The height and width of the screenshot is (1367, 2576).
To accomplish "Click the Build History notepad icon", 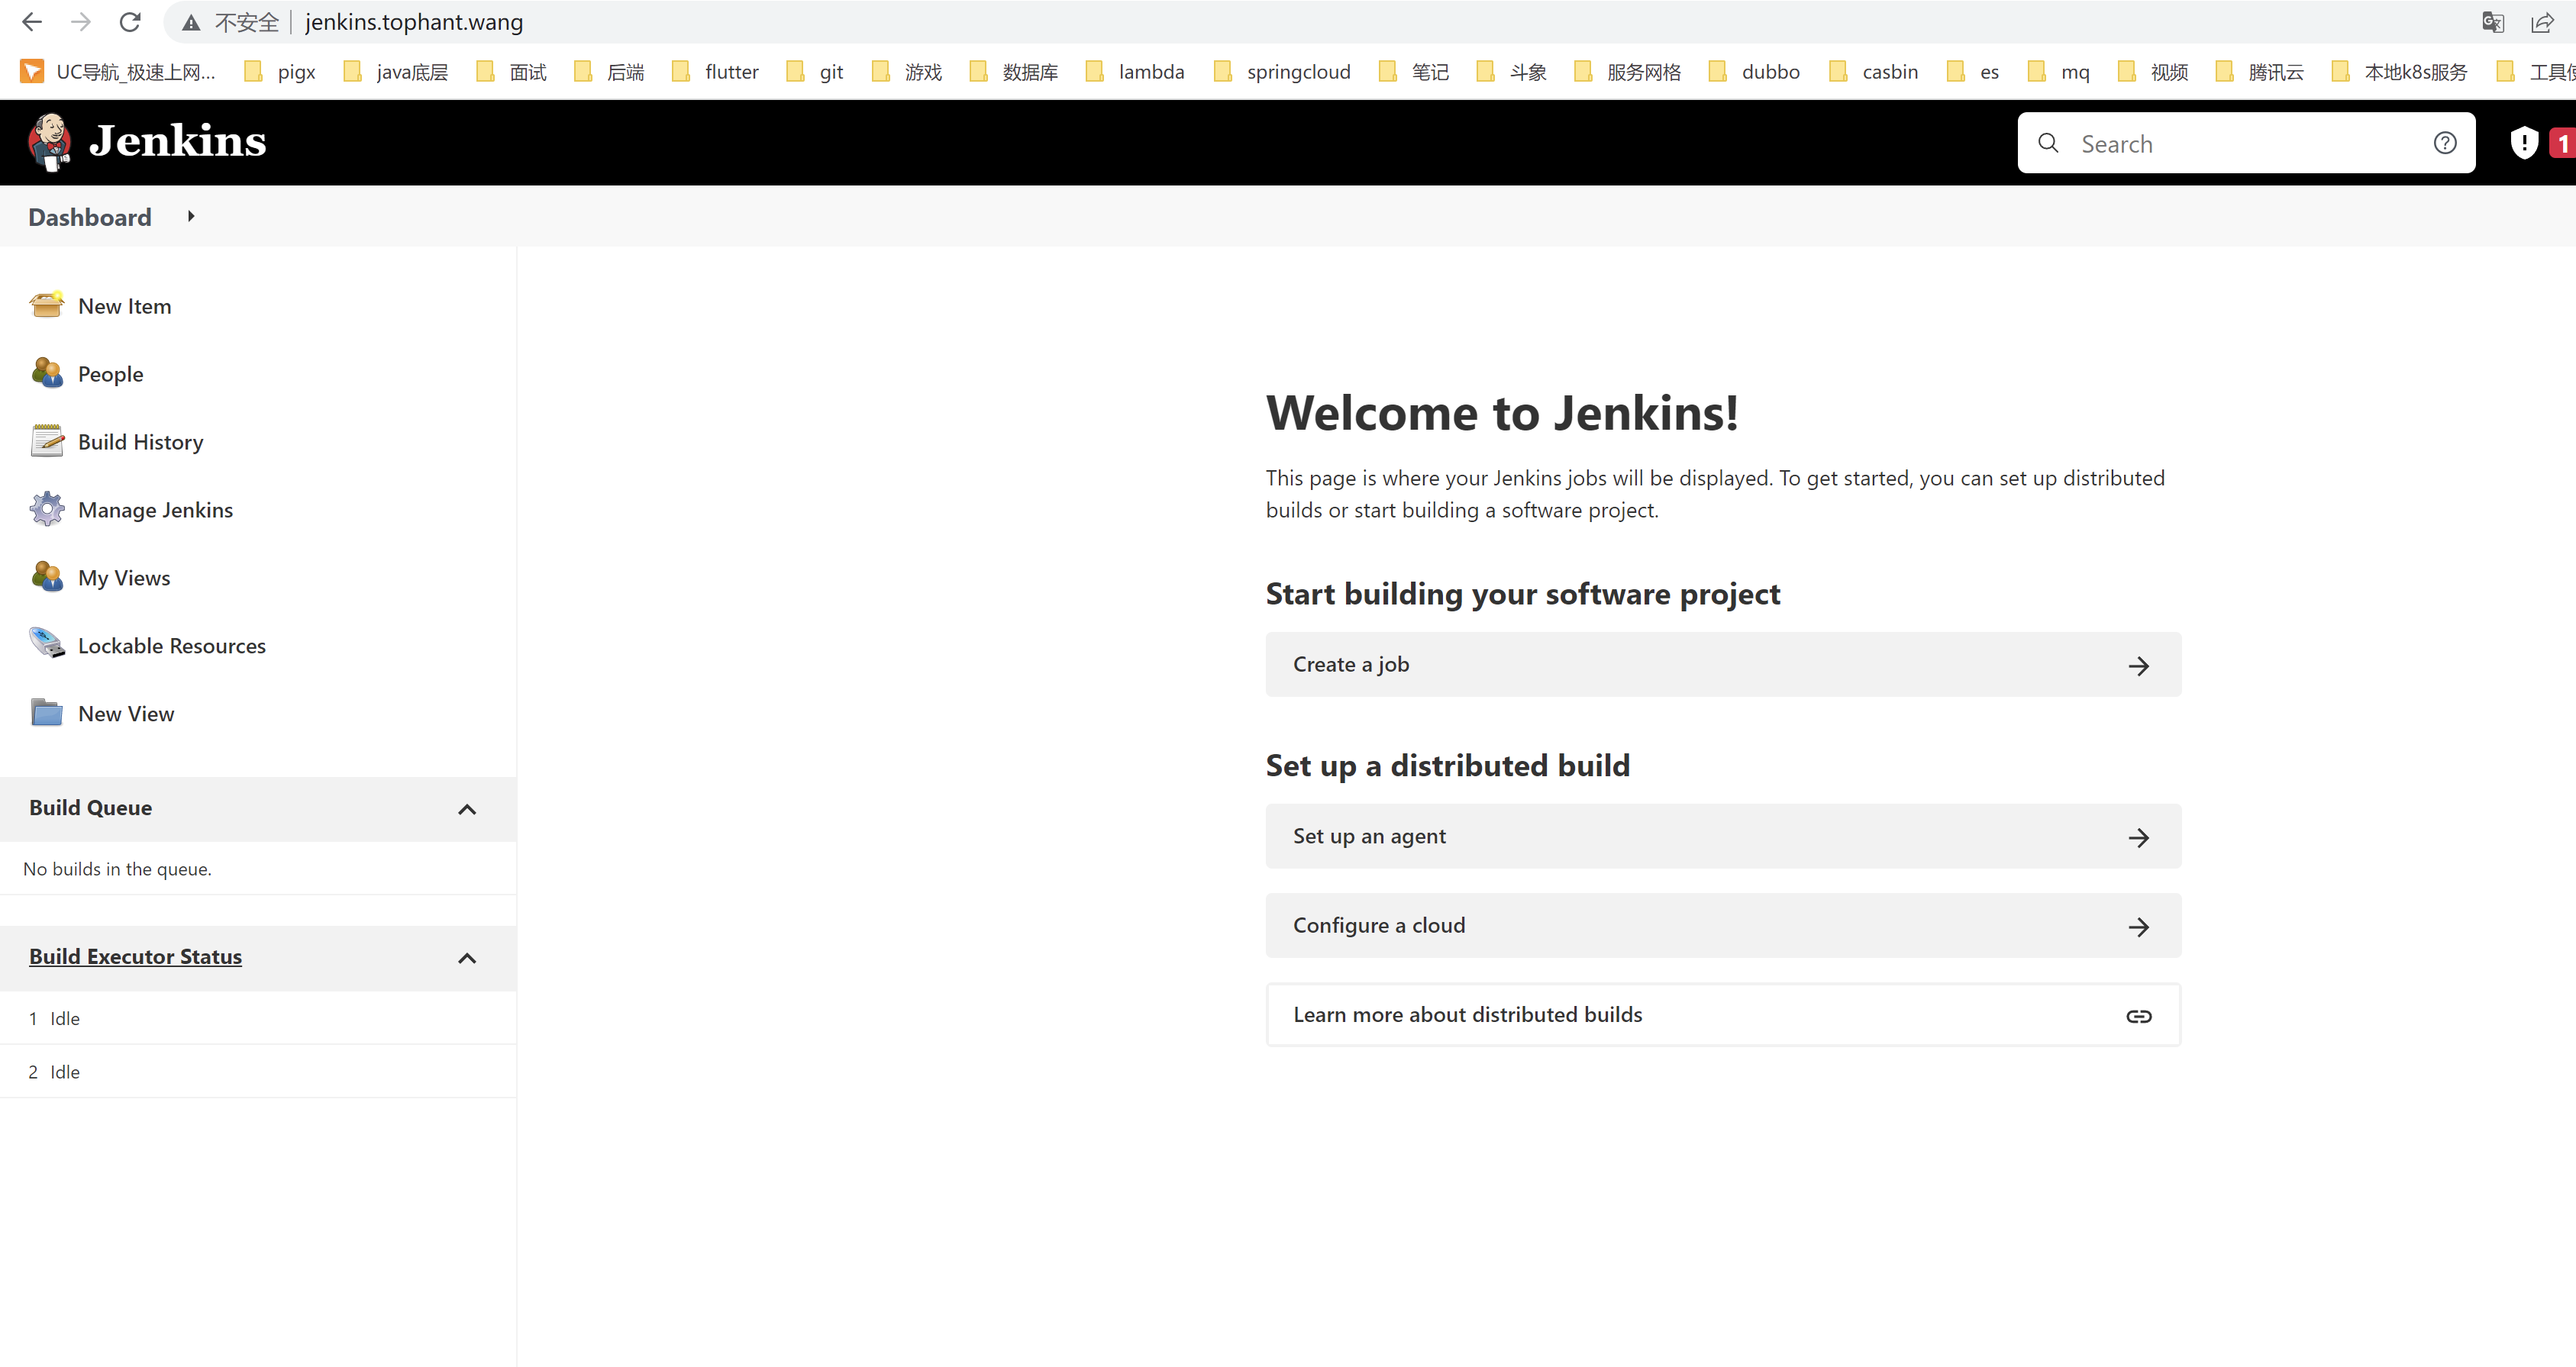I will 46,441.
